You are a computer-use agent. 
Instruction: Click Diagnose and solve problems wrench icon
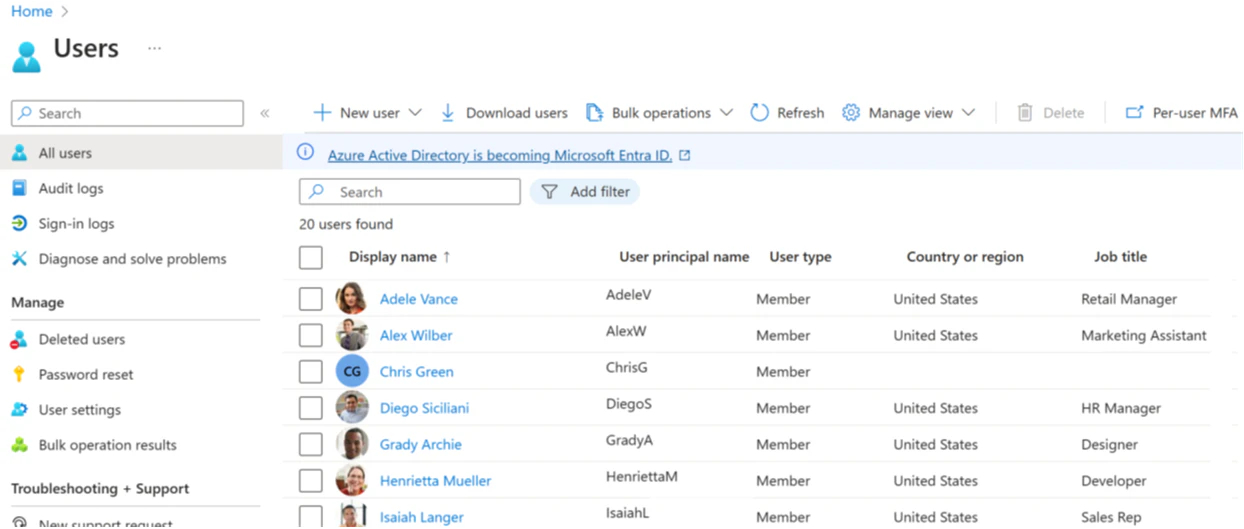click(19, 258)
